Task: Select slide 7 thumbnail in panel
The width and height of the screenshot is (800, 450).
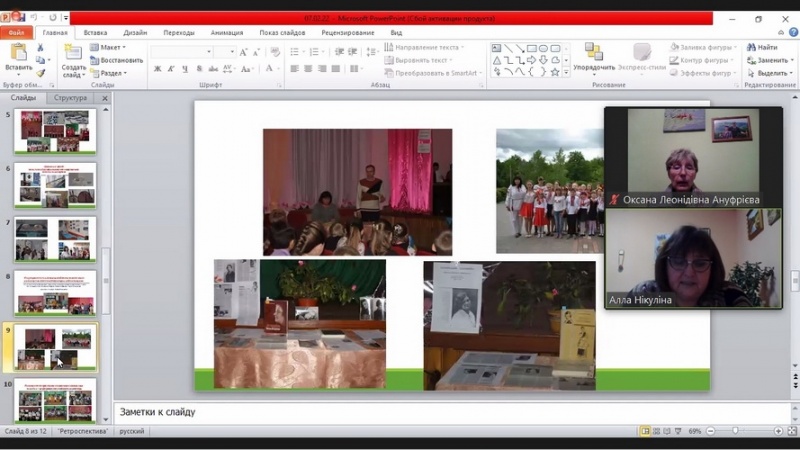Action: pyautogui.click(x=56, y=240)
